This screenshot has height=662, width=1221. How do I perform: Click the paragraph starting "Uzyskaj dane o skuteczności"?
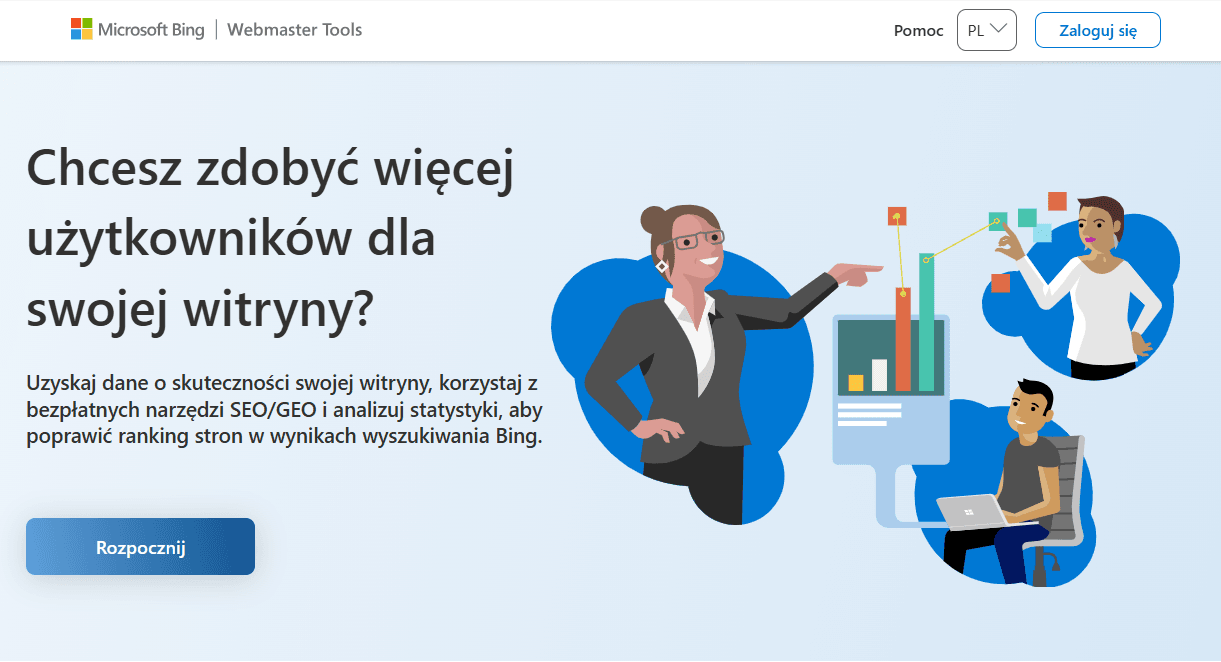point(285,410)
